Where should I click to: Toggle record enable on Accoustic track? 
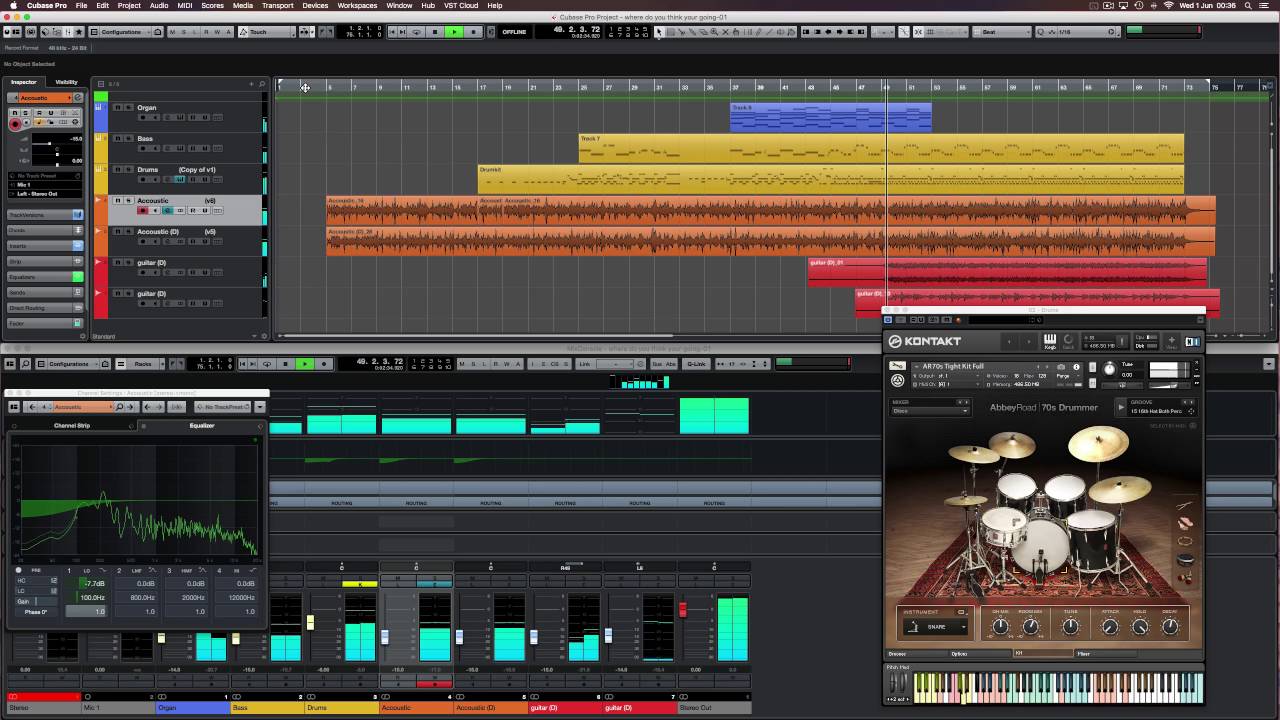pos(143,211)
